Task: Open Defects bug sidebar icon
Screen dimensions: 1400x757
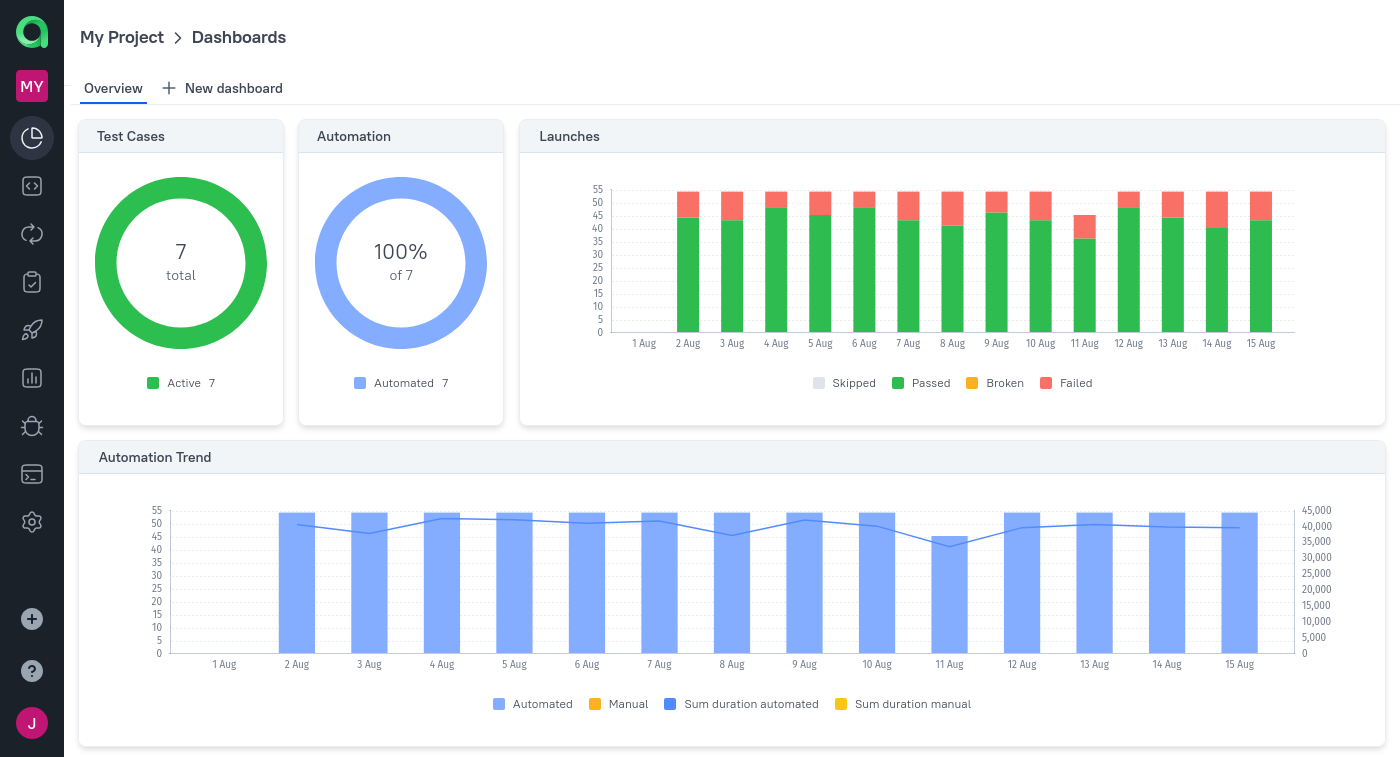Action: (x=32, y=426)
